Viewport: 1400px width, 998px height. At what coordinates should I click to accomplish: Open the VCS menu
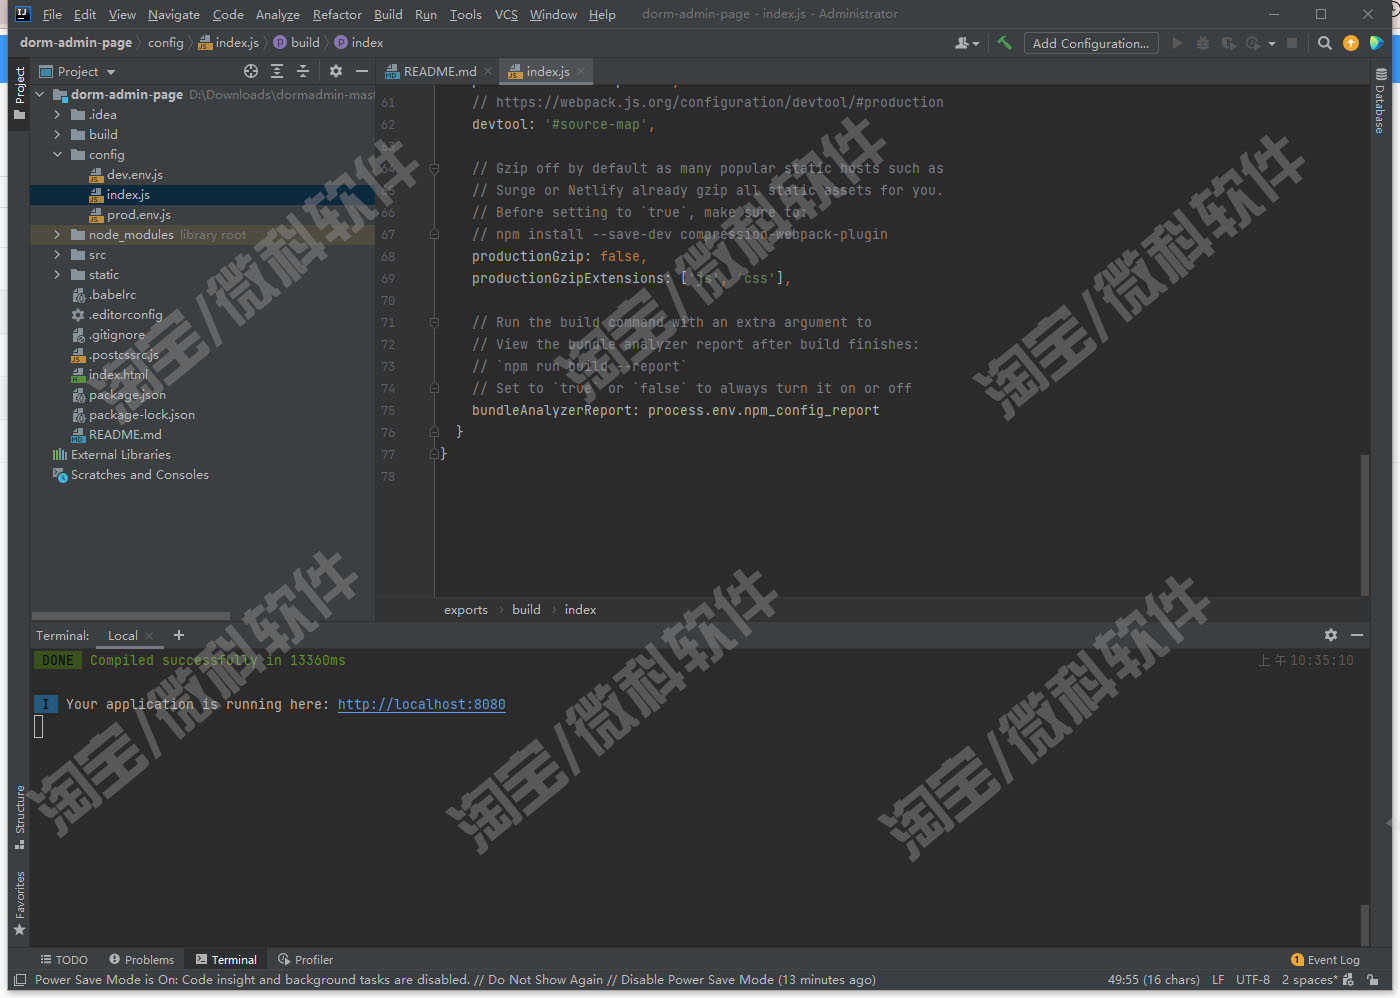pyautogui.click(x=506, y=14)
